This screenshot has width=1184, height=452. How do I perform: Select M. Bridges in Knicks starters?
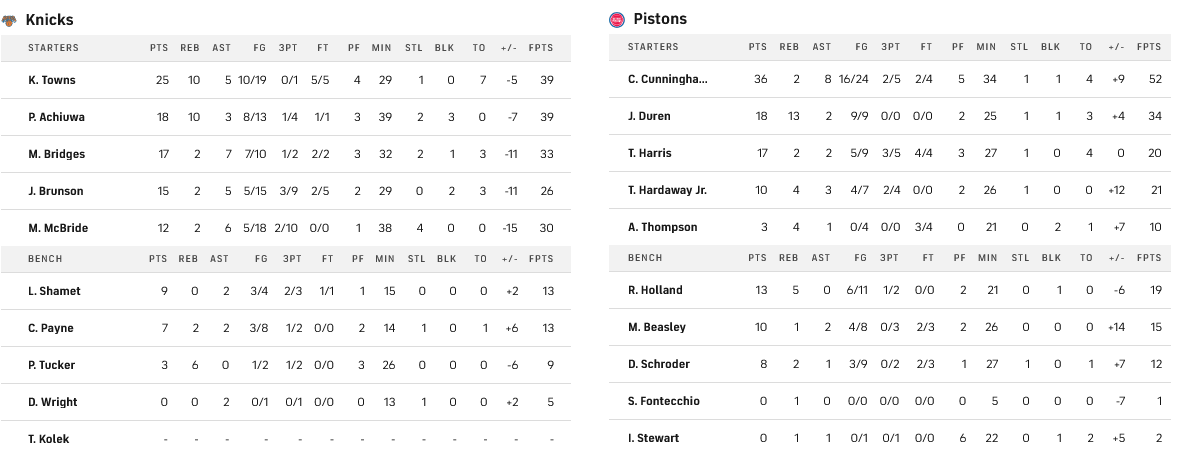(x=56, y=154)
